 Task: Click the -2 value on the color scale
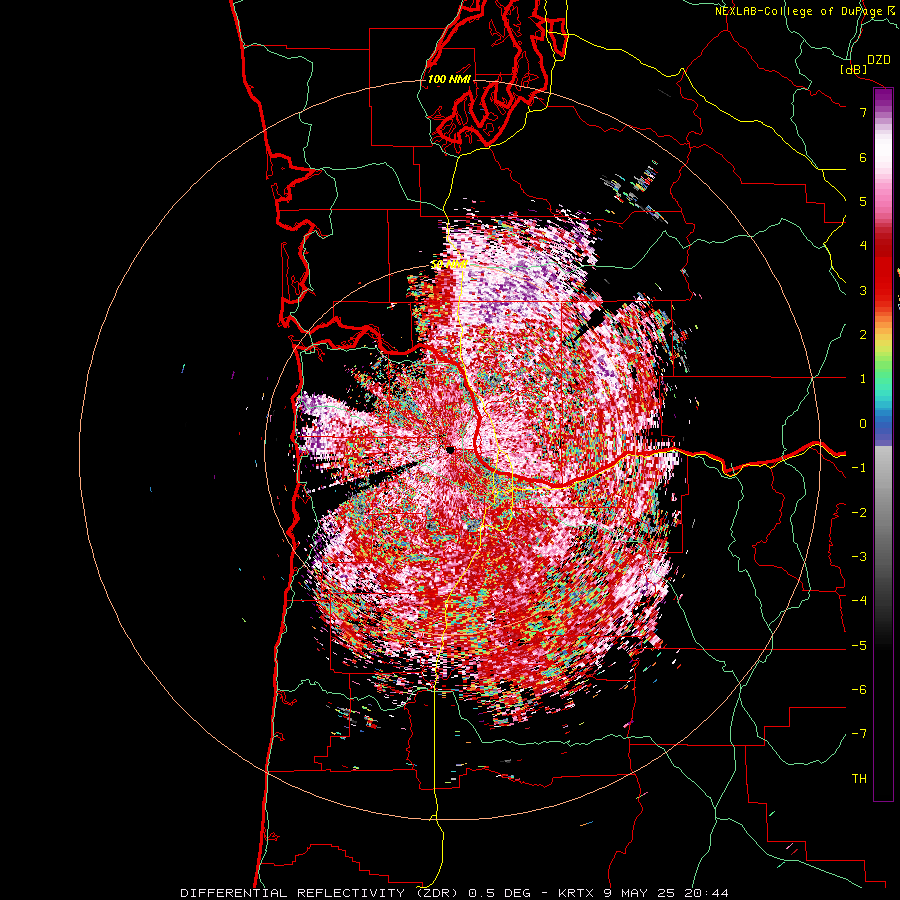click(859, 512)
